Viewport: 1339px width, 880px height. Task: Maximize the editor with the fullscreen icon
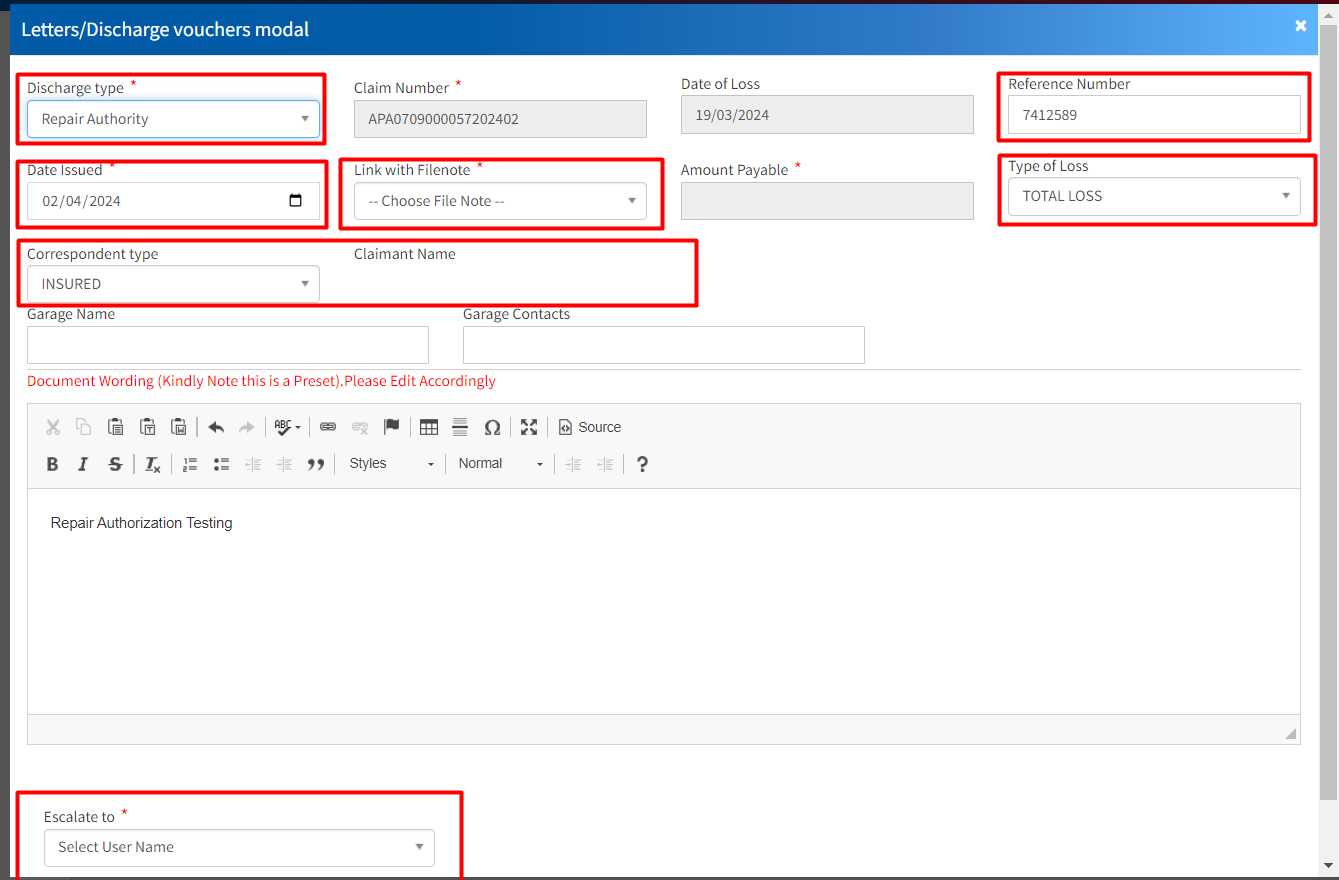click(529, 428)
